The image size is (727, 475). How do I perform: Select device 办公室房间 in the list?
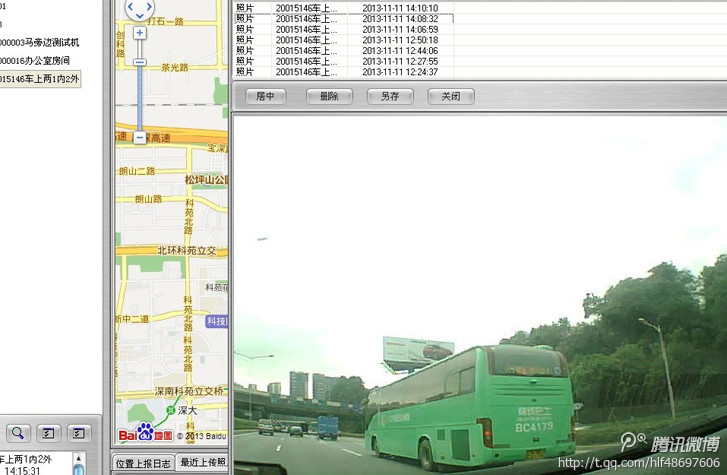[x=48, y=60]
